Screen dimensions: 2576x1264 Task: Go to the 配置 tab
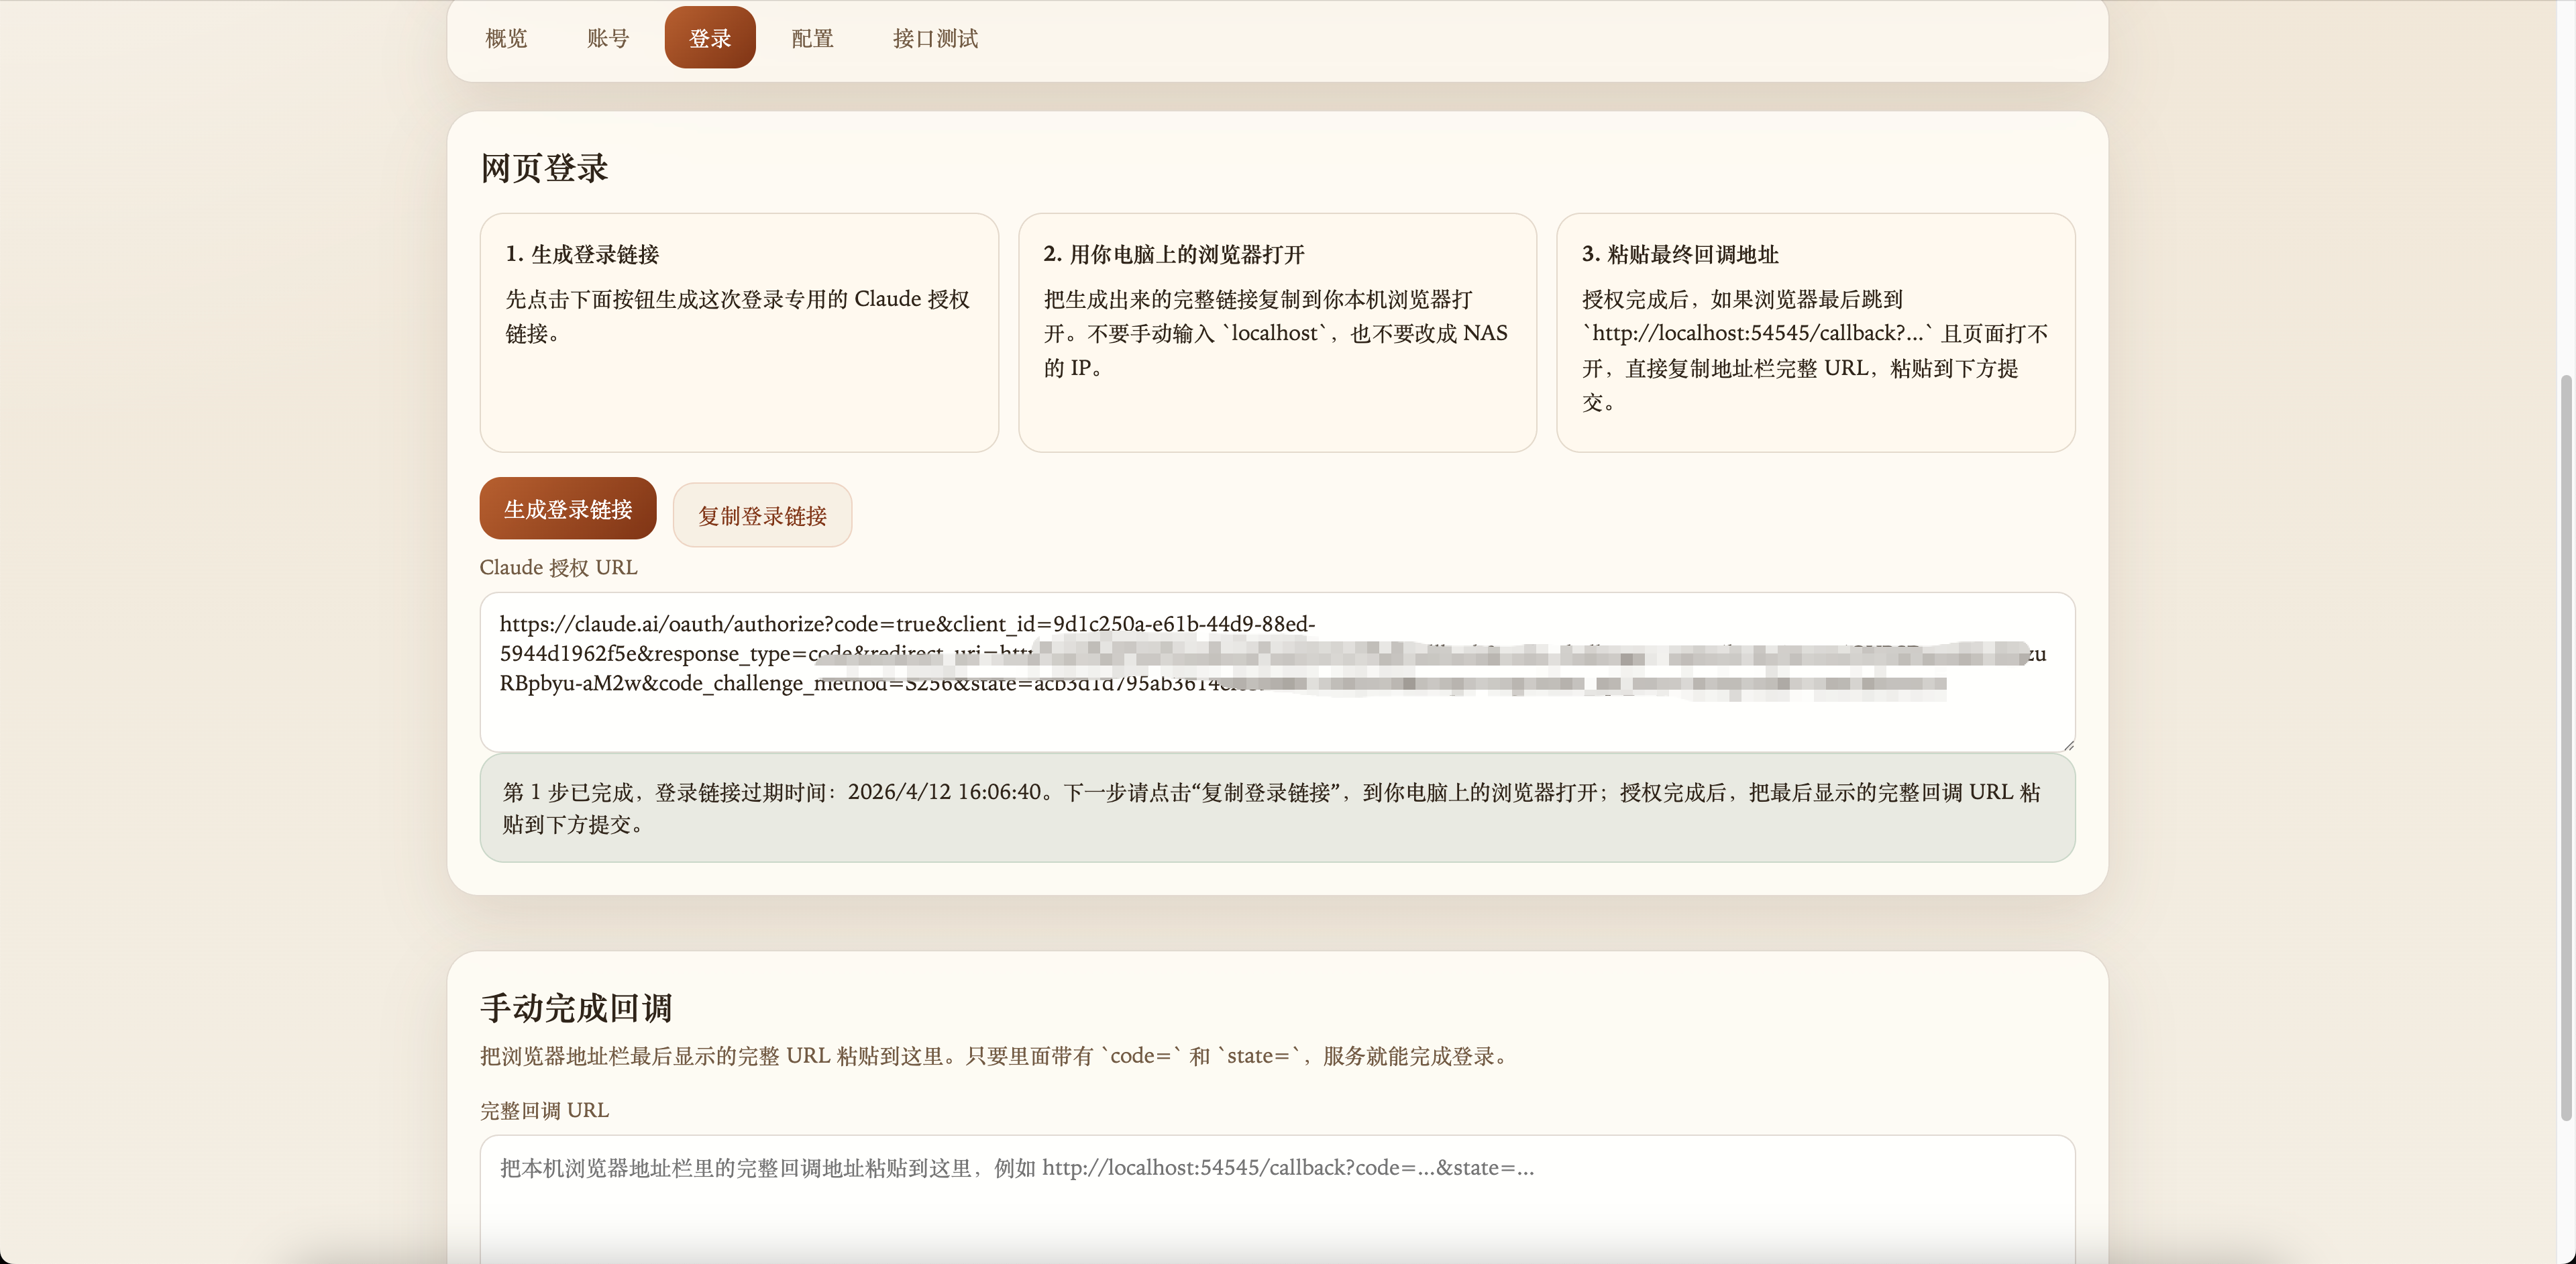pyautogui.click(x=812, y=38)
